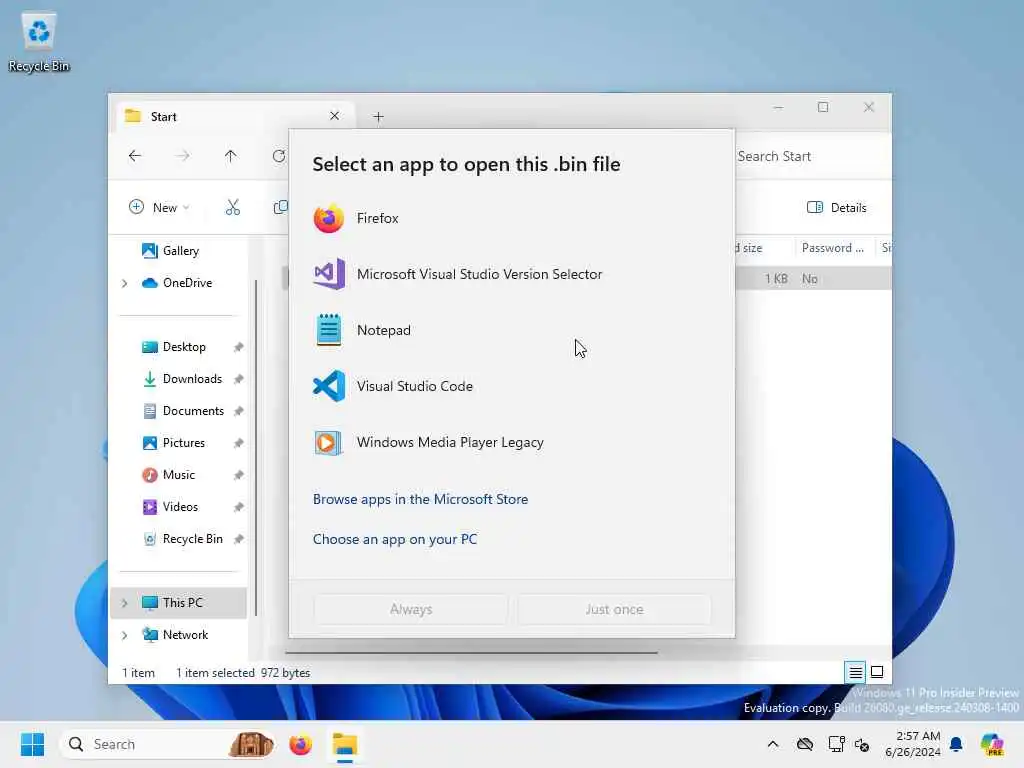
Task: Click the pin icon beside Pictures
Action: tap(238, 443)
